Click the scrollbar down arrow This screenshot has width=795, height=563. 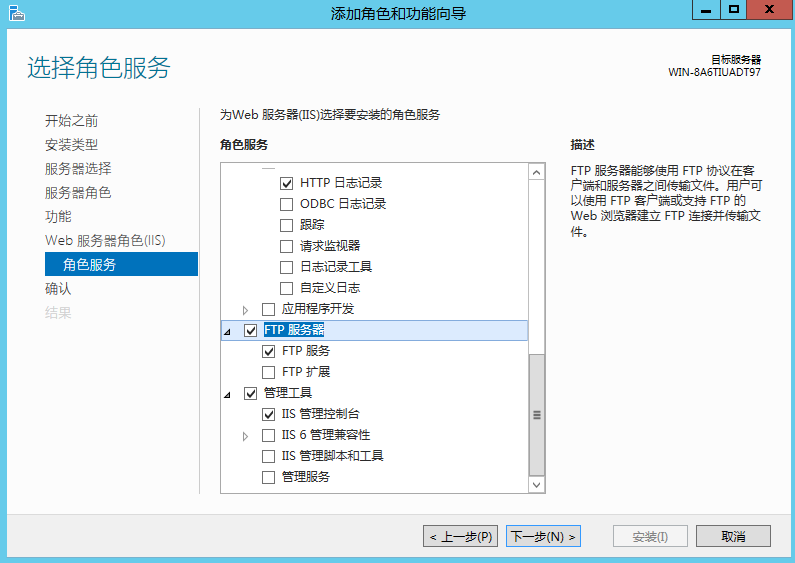537,484
